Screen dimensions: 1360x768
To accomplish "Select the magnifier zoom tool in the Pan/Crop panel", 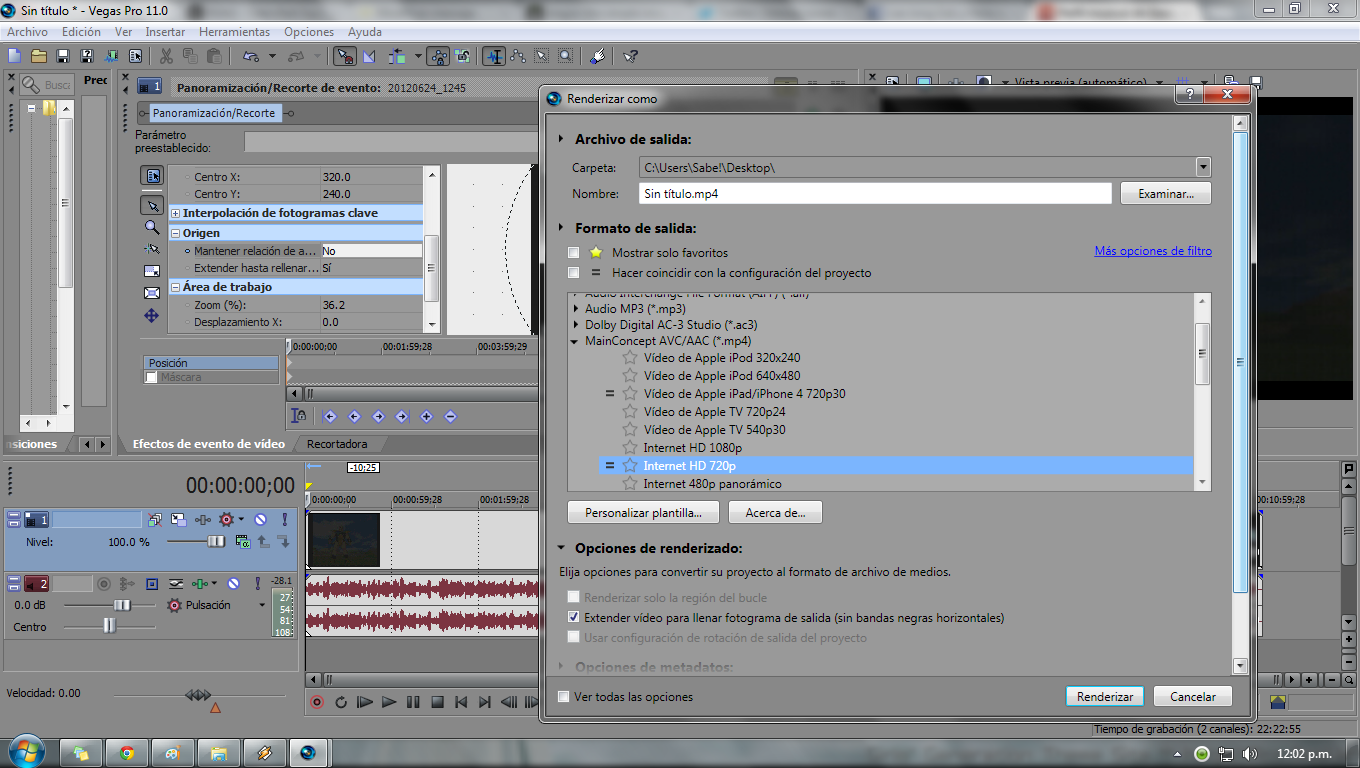I will 152,227.
